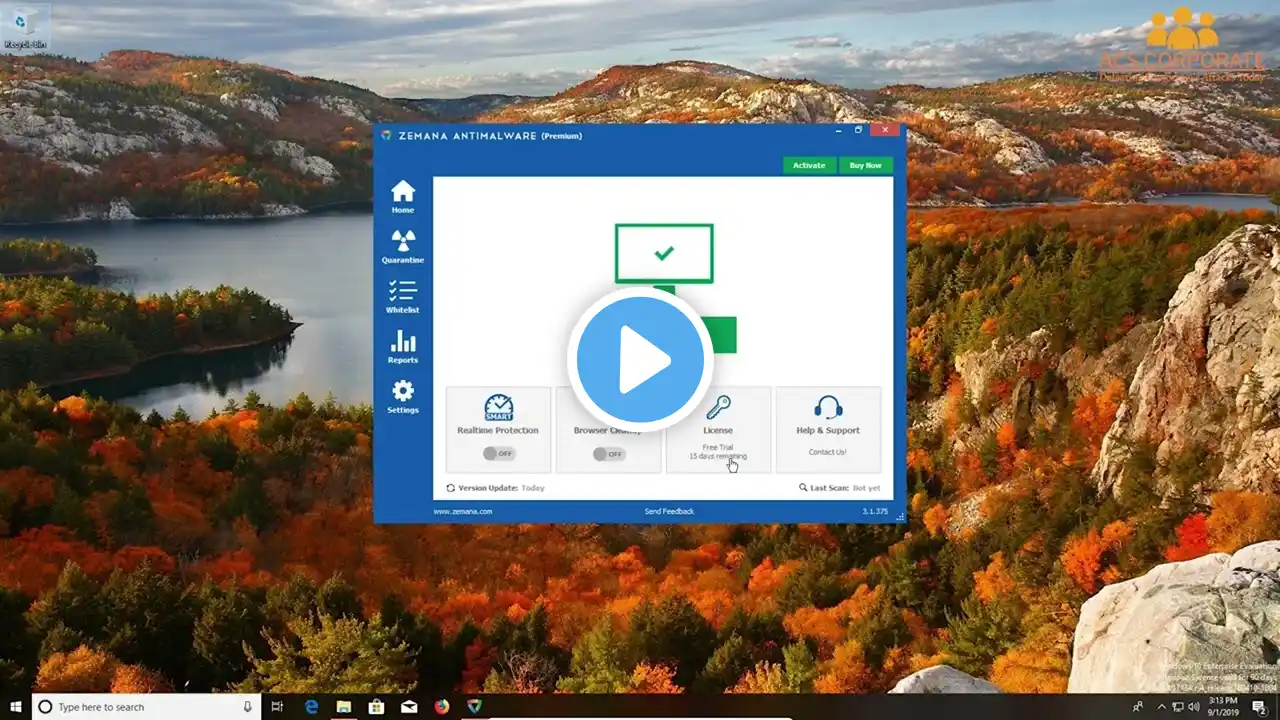Go to Home in Zemana sidebar
The width and height of the screenshot is (1280, 720).
pyautogui.click(x=403, y=191)
